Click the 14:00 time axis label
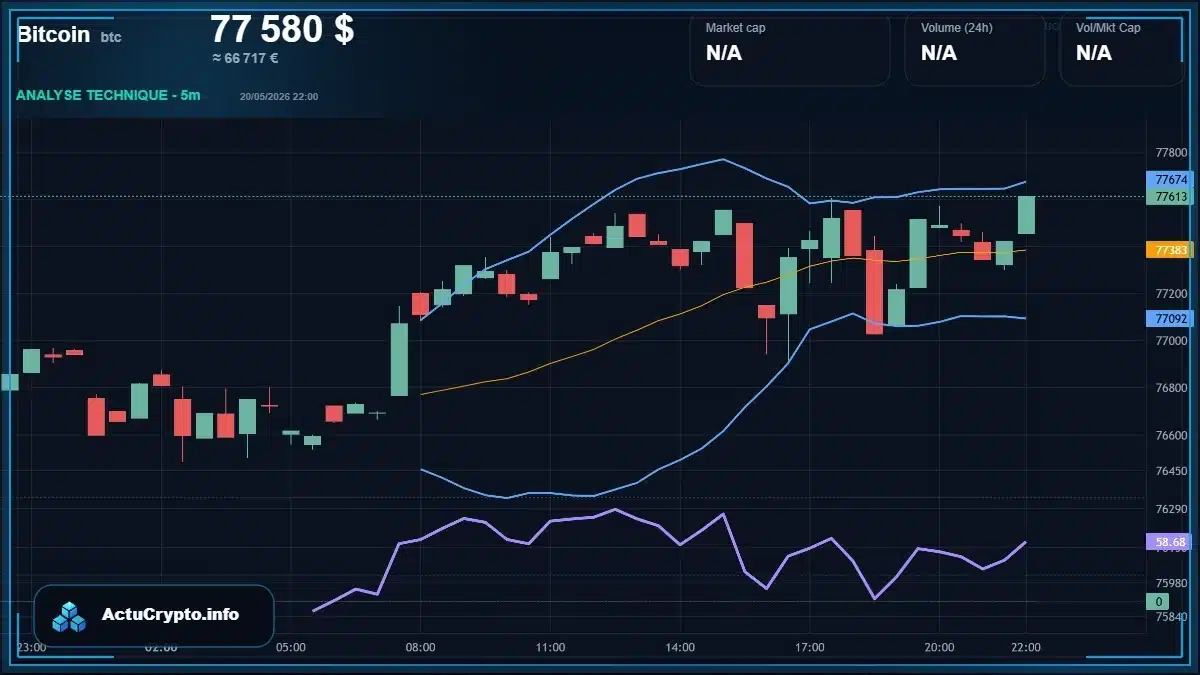Viewport: 1200px width, 675px height. (x=680, y=647)
